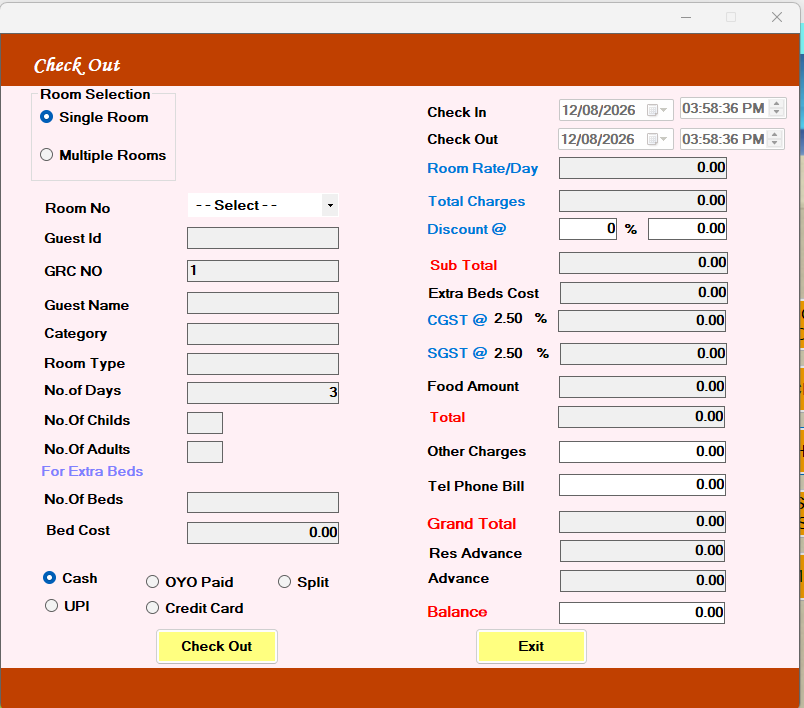This screenshot has height=708, width=804.
Task: Click the Discount percent input box
Action: tap(588, 229)
